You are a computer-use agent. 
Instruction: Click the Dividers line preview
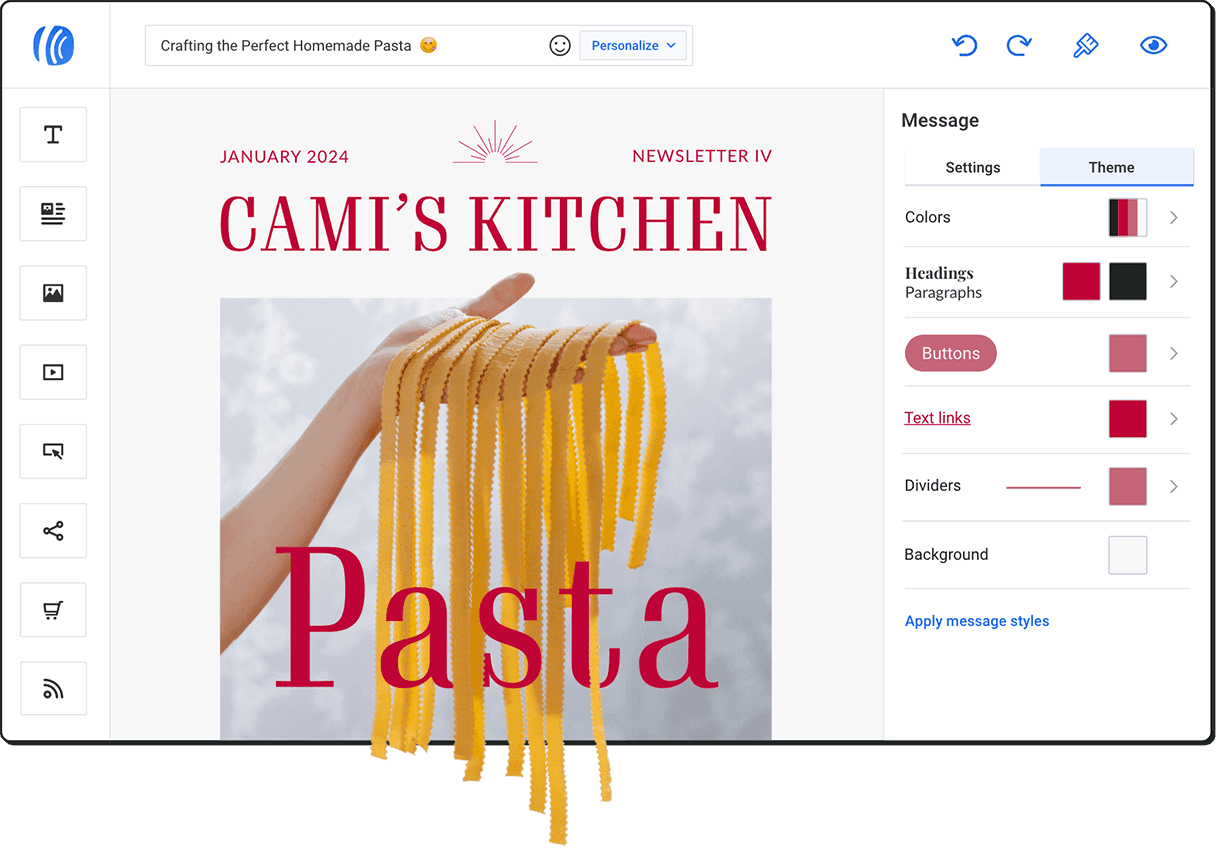coord(1043,487)
